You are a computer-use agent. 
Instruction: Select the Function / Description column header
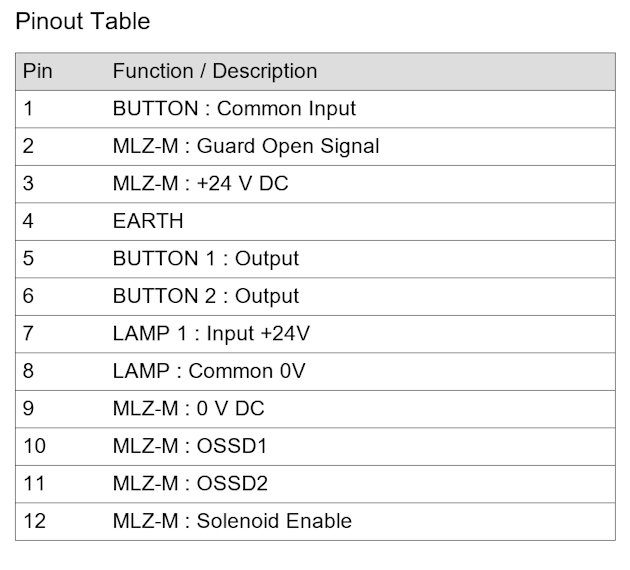(x=215, y=71)
